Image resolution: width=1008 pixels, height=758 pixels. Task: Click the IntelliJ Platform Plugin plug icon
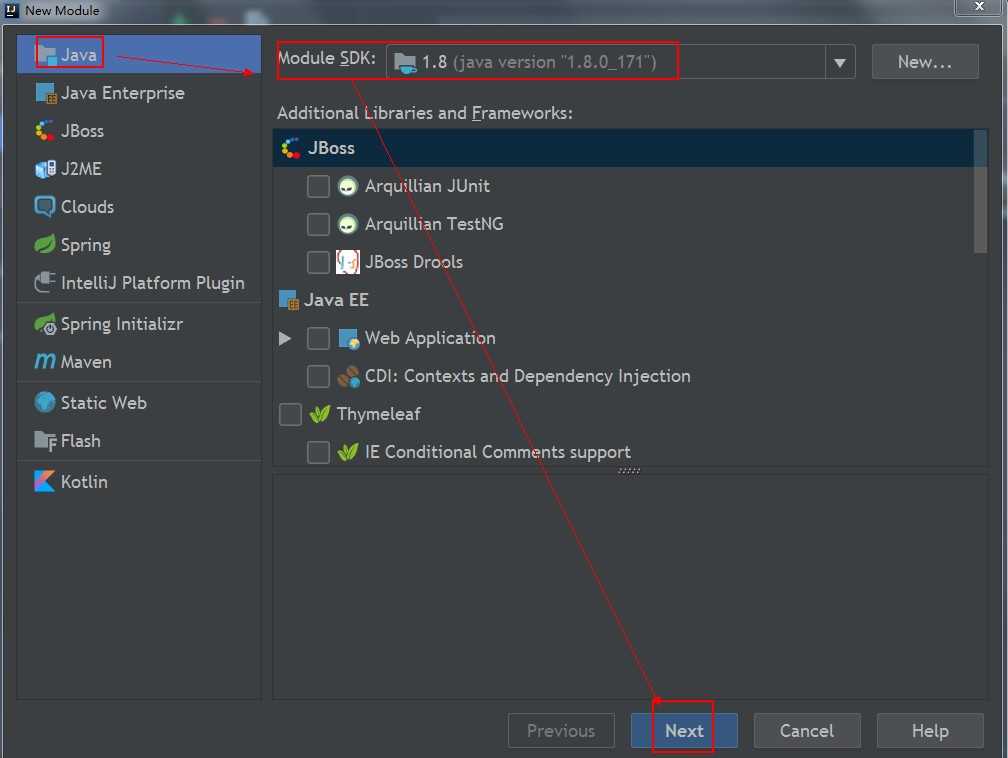[44, 282]
